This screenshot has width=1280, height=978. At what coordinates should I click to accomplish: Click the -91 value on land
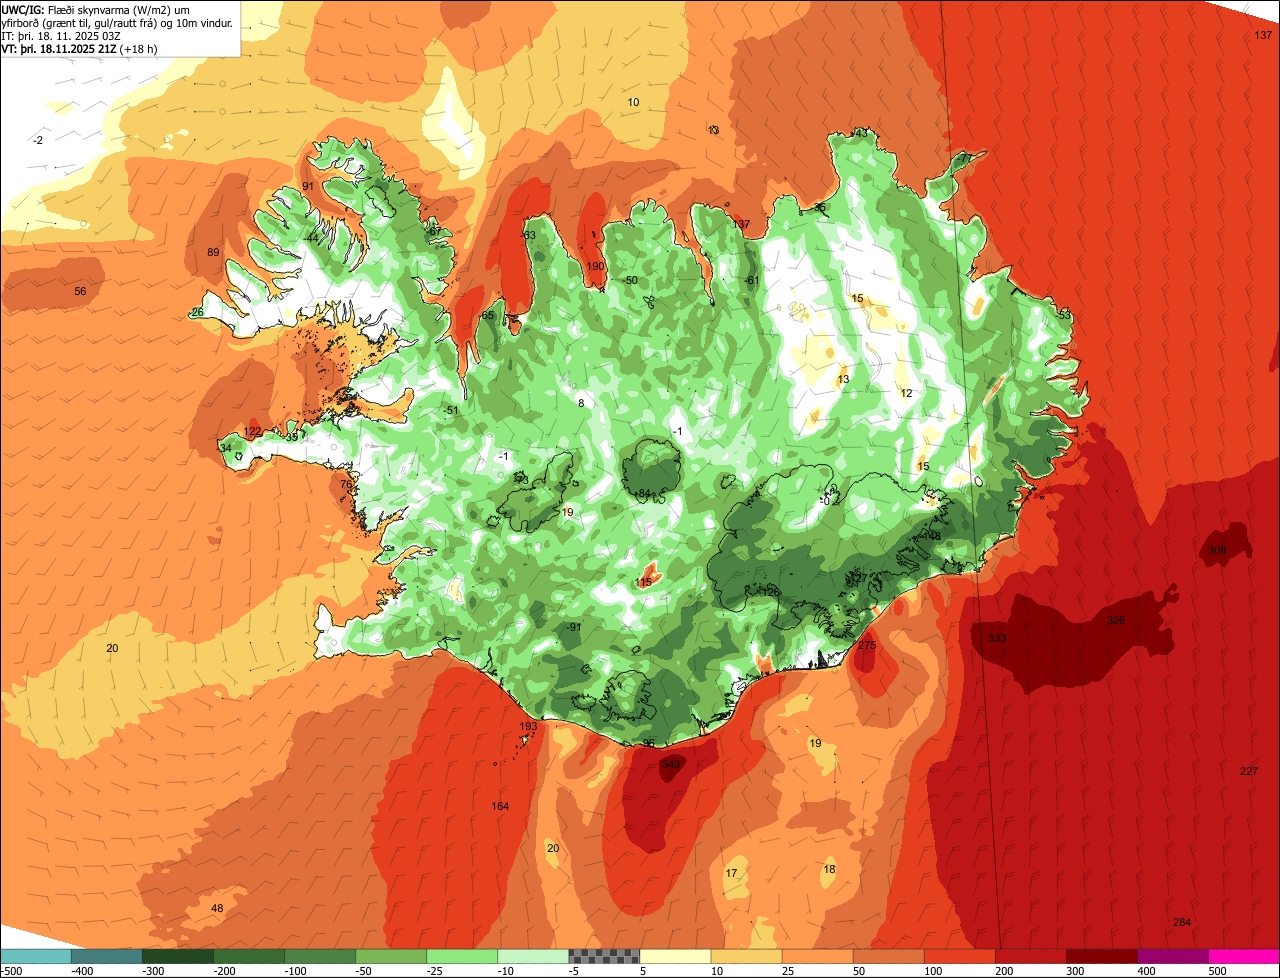(x=573, y=627)
